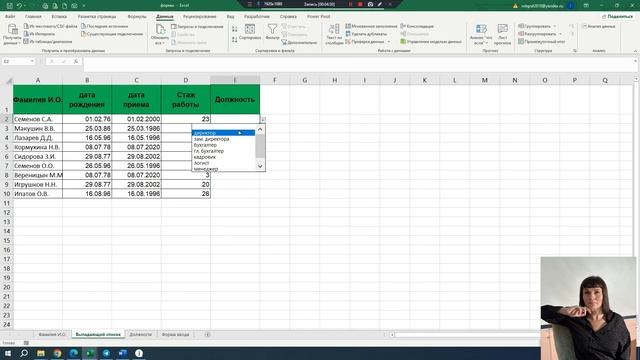
Task: Open Существующие подключения (Existing Connections)
Action: tap(111, 34)
